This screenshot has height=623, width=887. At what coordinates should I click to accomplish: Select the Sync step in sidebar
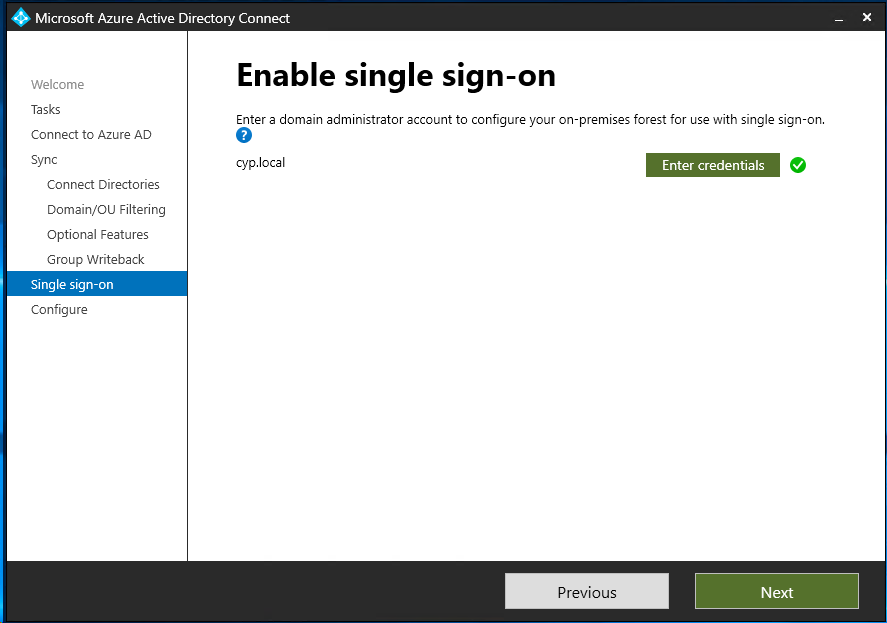pos(44,160)
